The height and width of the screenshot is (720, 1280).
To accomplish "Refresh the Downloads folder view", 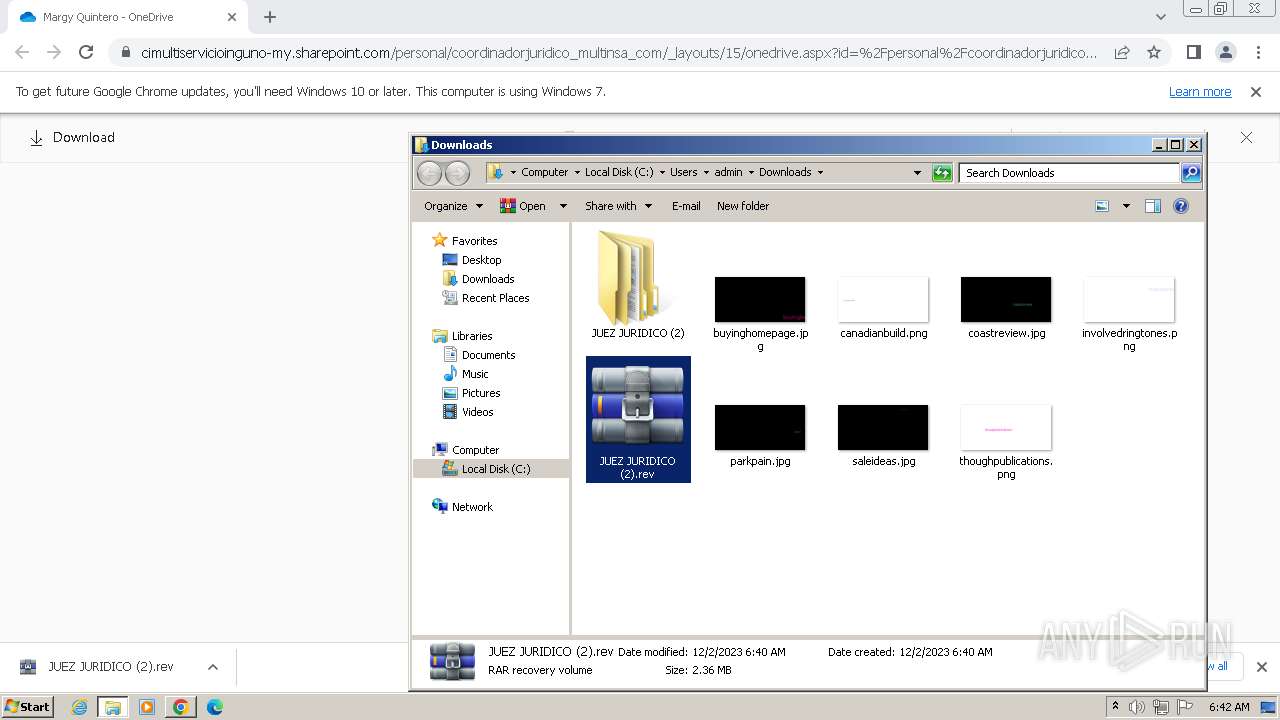I will [x=942, y=173].
